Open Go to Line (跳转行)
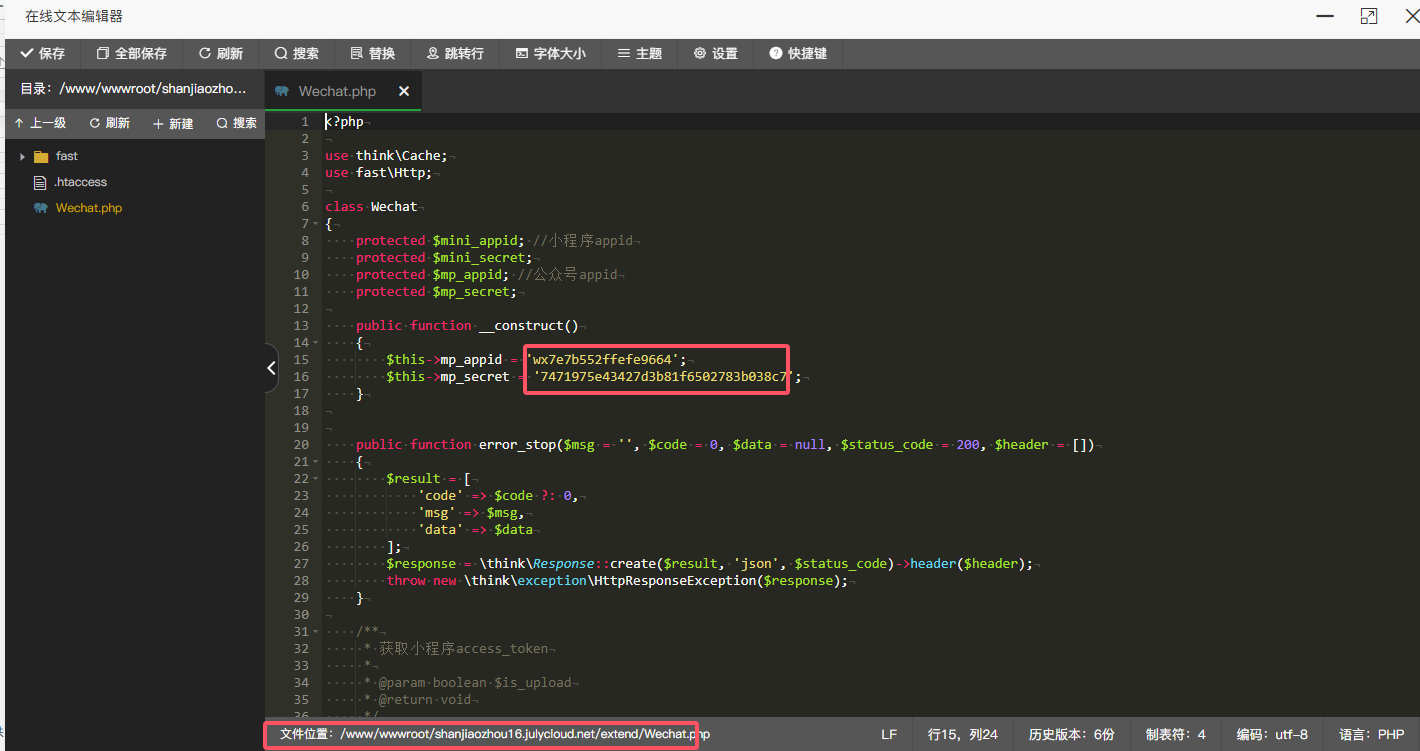Viewport: 1420px width, 751px height. pos(455,54)
